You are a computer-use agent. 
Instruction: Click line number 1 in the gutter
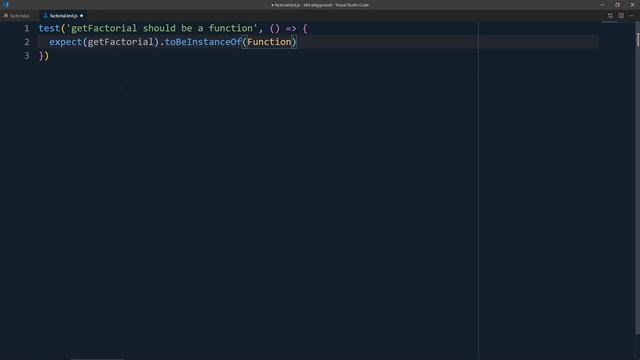pos(27,28)
